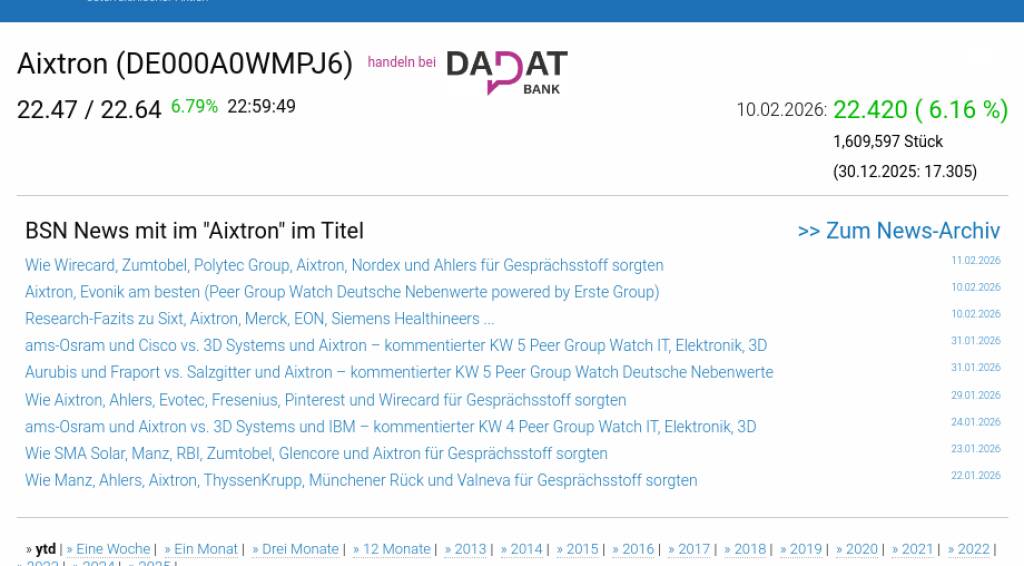Open the Wie SMA Solar, Manz article
Image resolution: width=1024 pixels, height=566 pixels.
click(x=316, y=454)
